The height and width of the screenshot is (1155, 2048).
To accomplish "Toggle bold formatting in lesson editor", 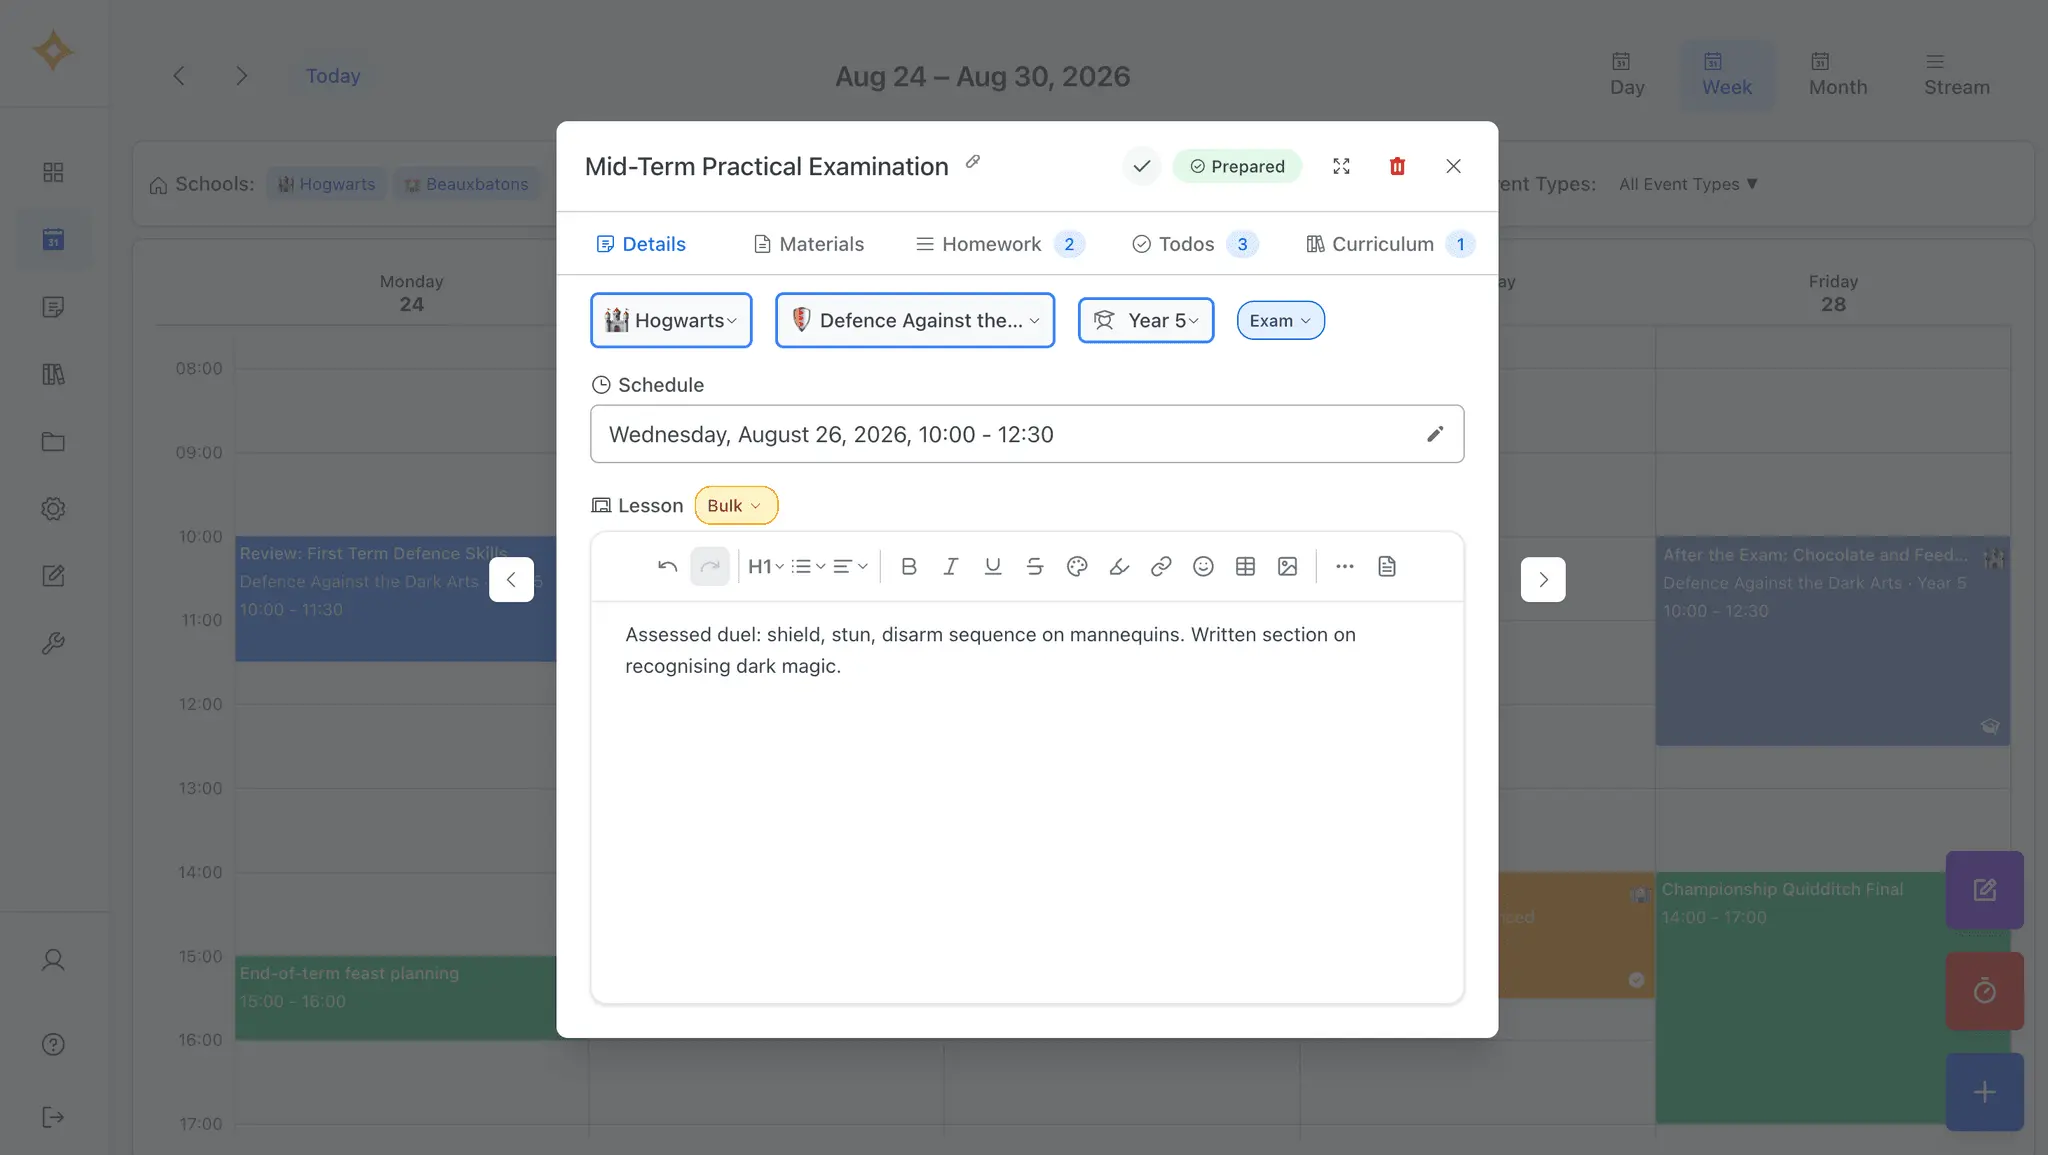I will (908, 567).
